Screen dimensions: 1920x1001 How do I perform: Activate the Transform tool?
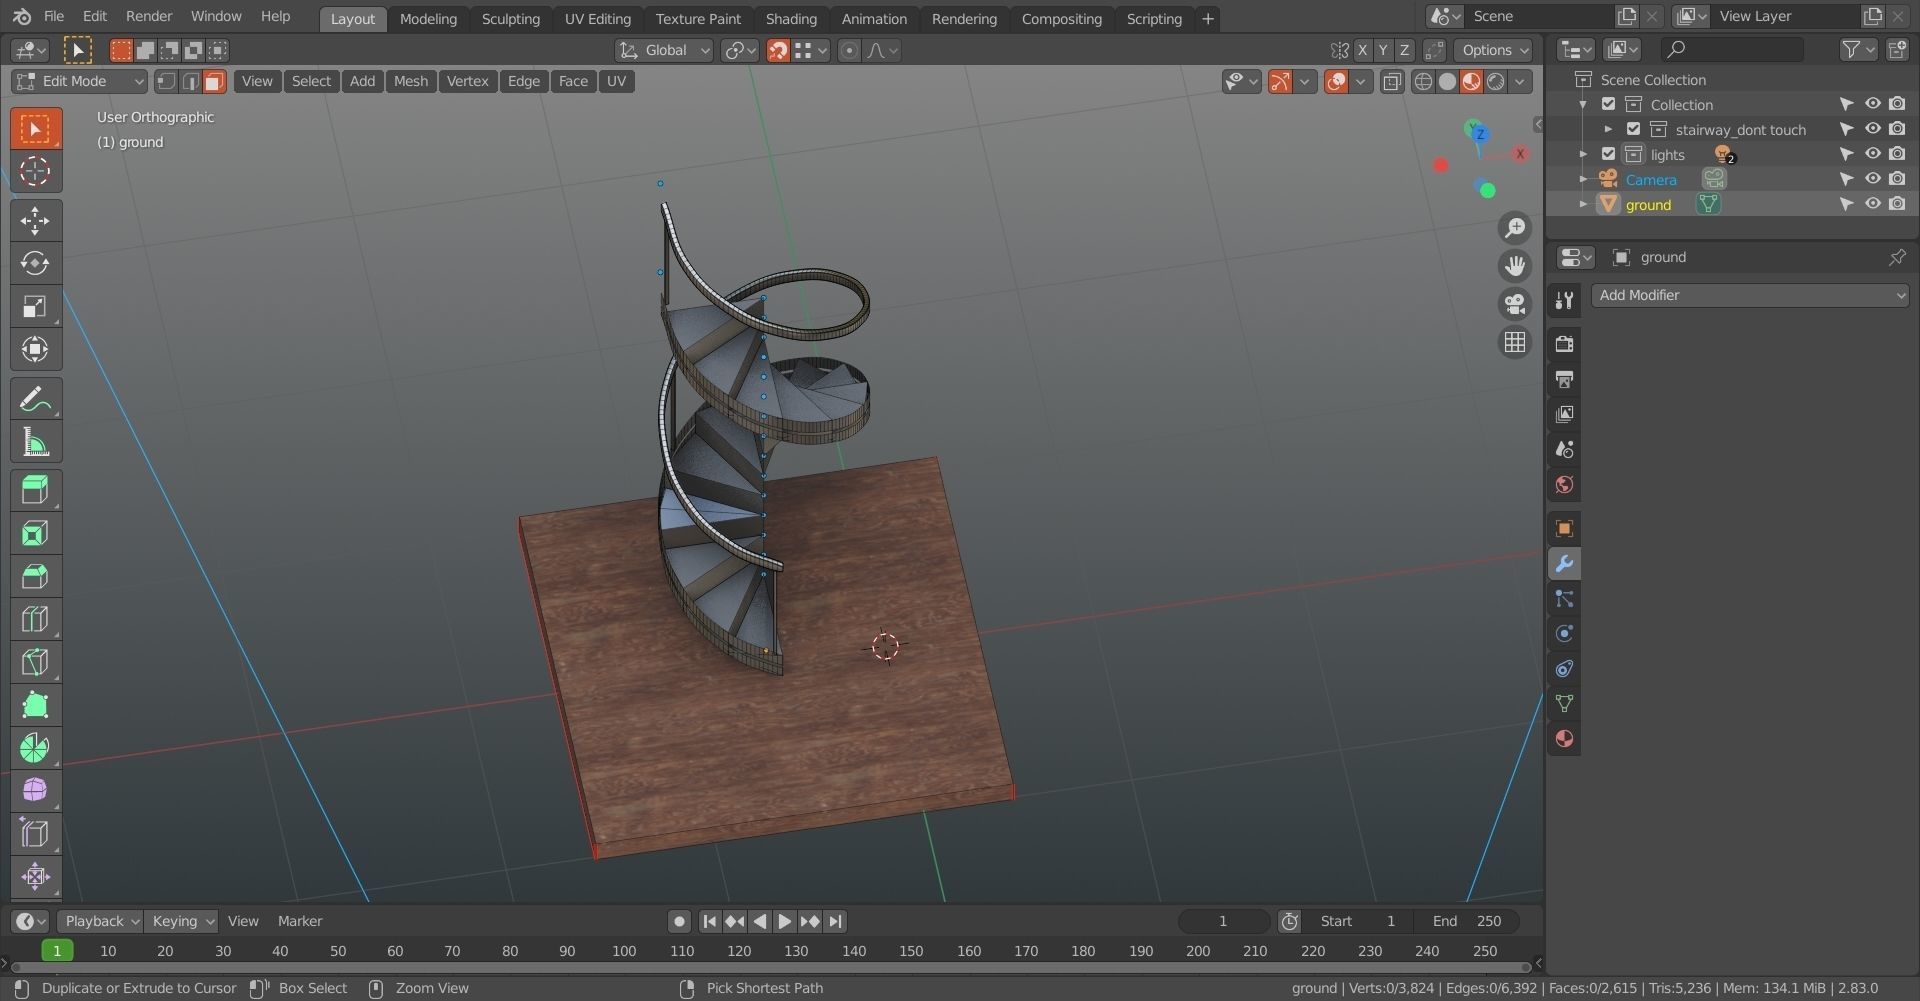tap(35, 350)
